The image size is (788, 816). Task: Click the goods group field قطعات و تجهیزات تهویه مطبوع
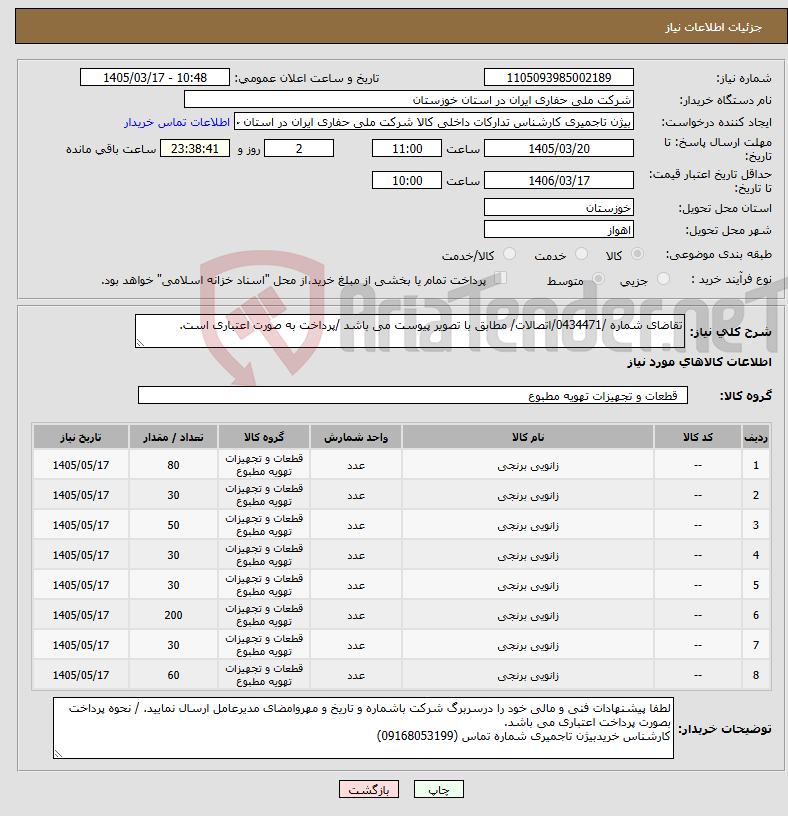[x=412, y=396]
